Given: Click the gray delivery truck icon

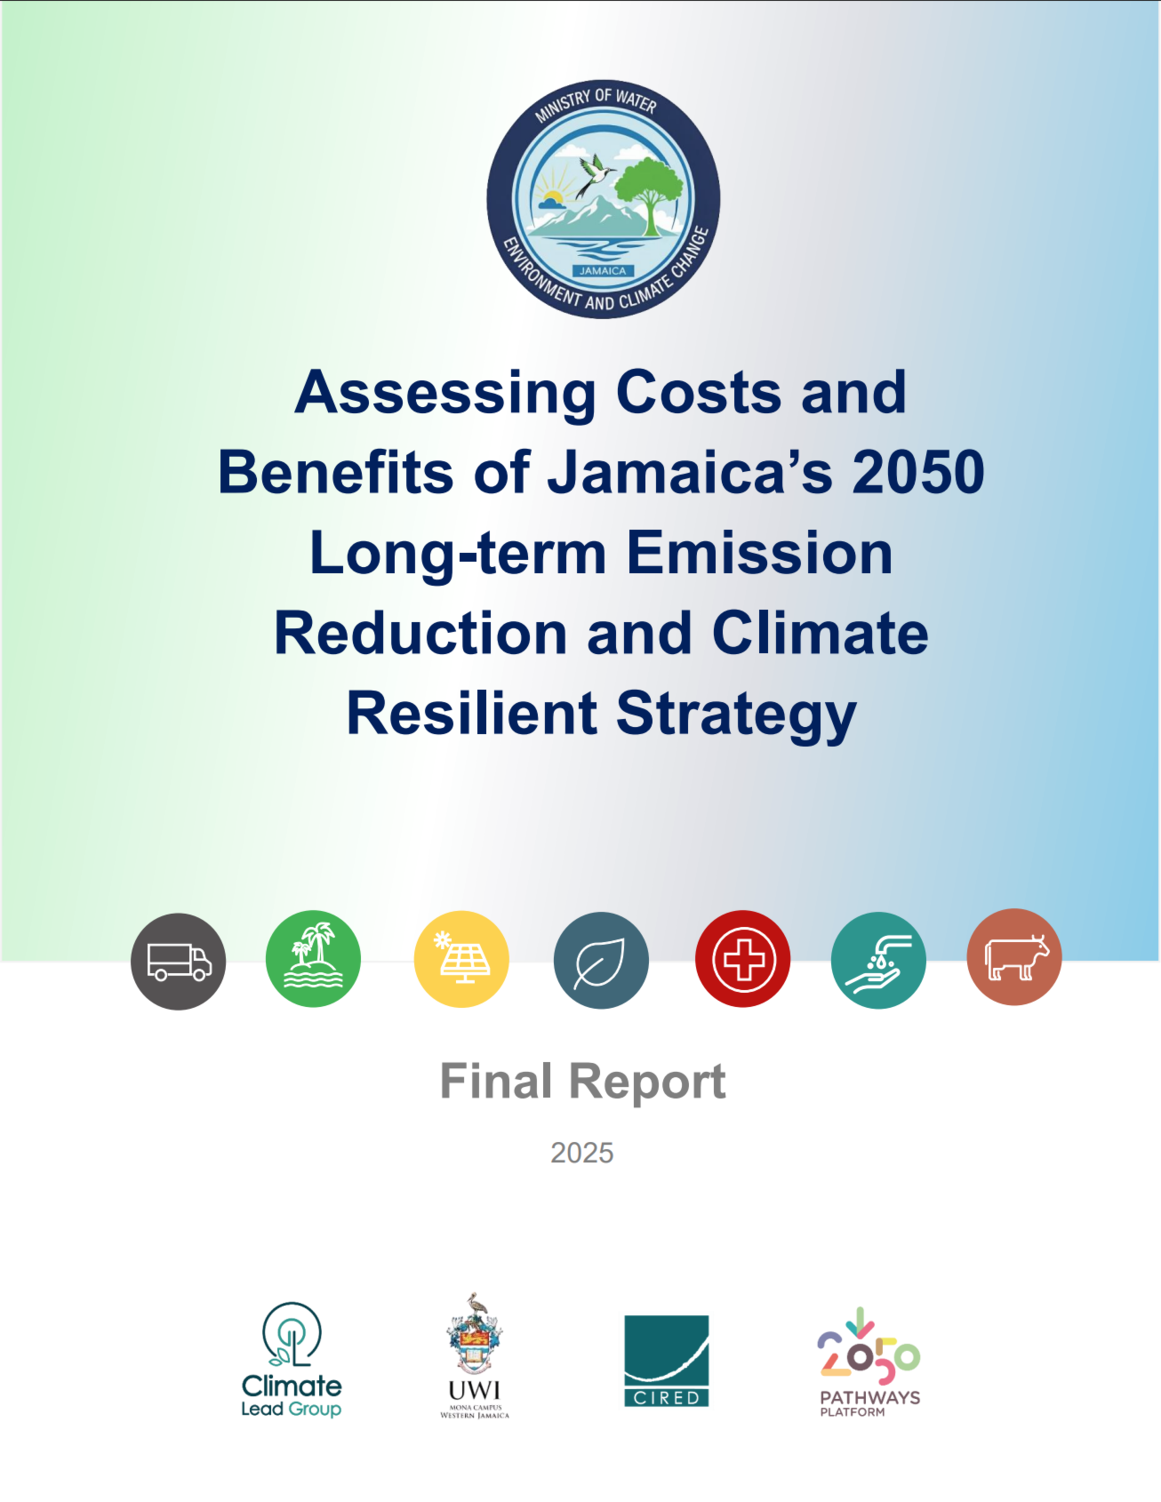Looking at the screenshot, I should 178,961.
